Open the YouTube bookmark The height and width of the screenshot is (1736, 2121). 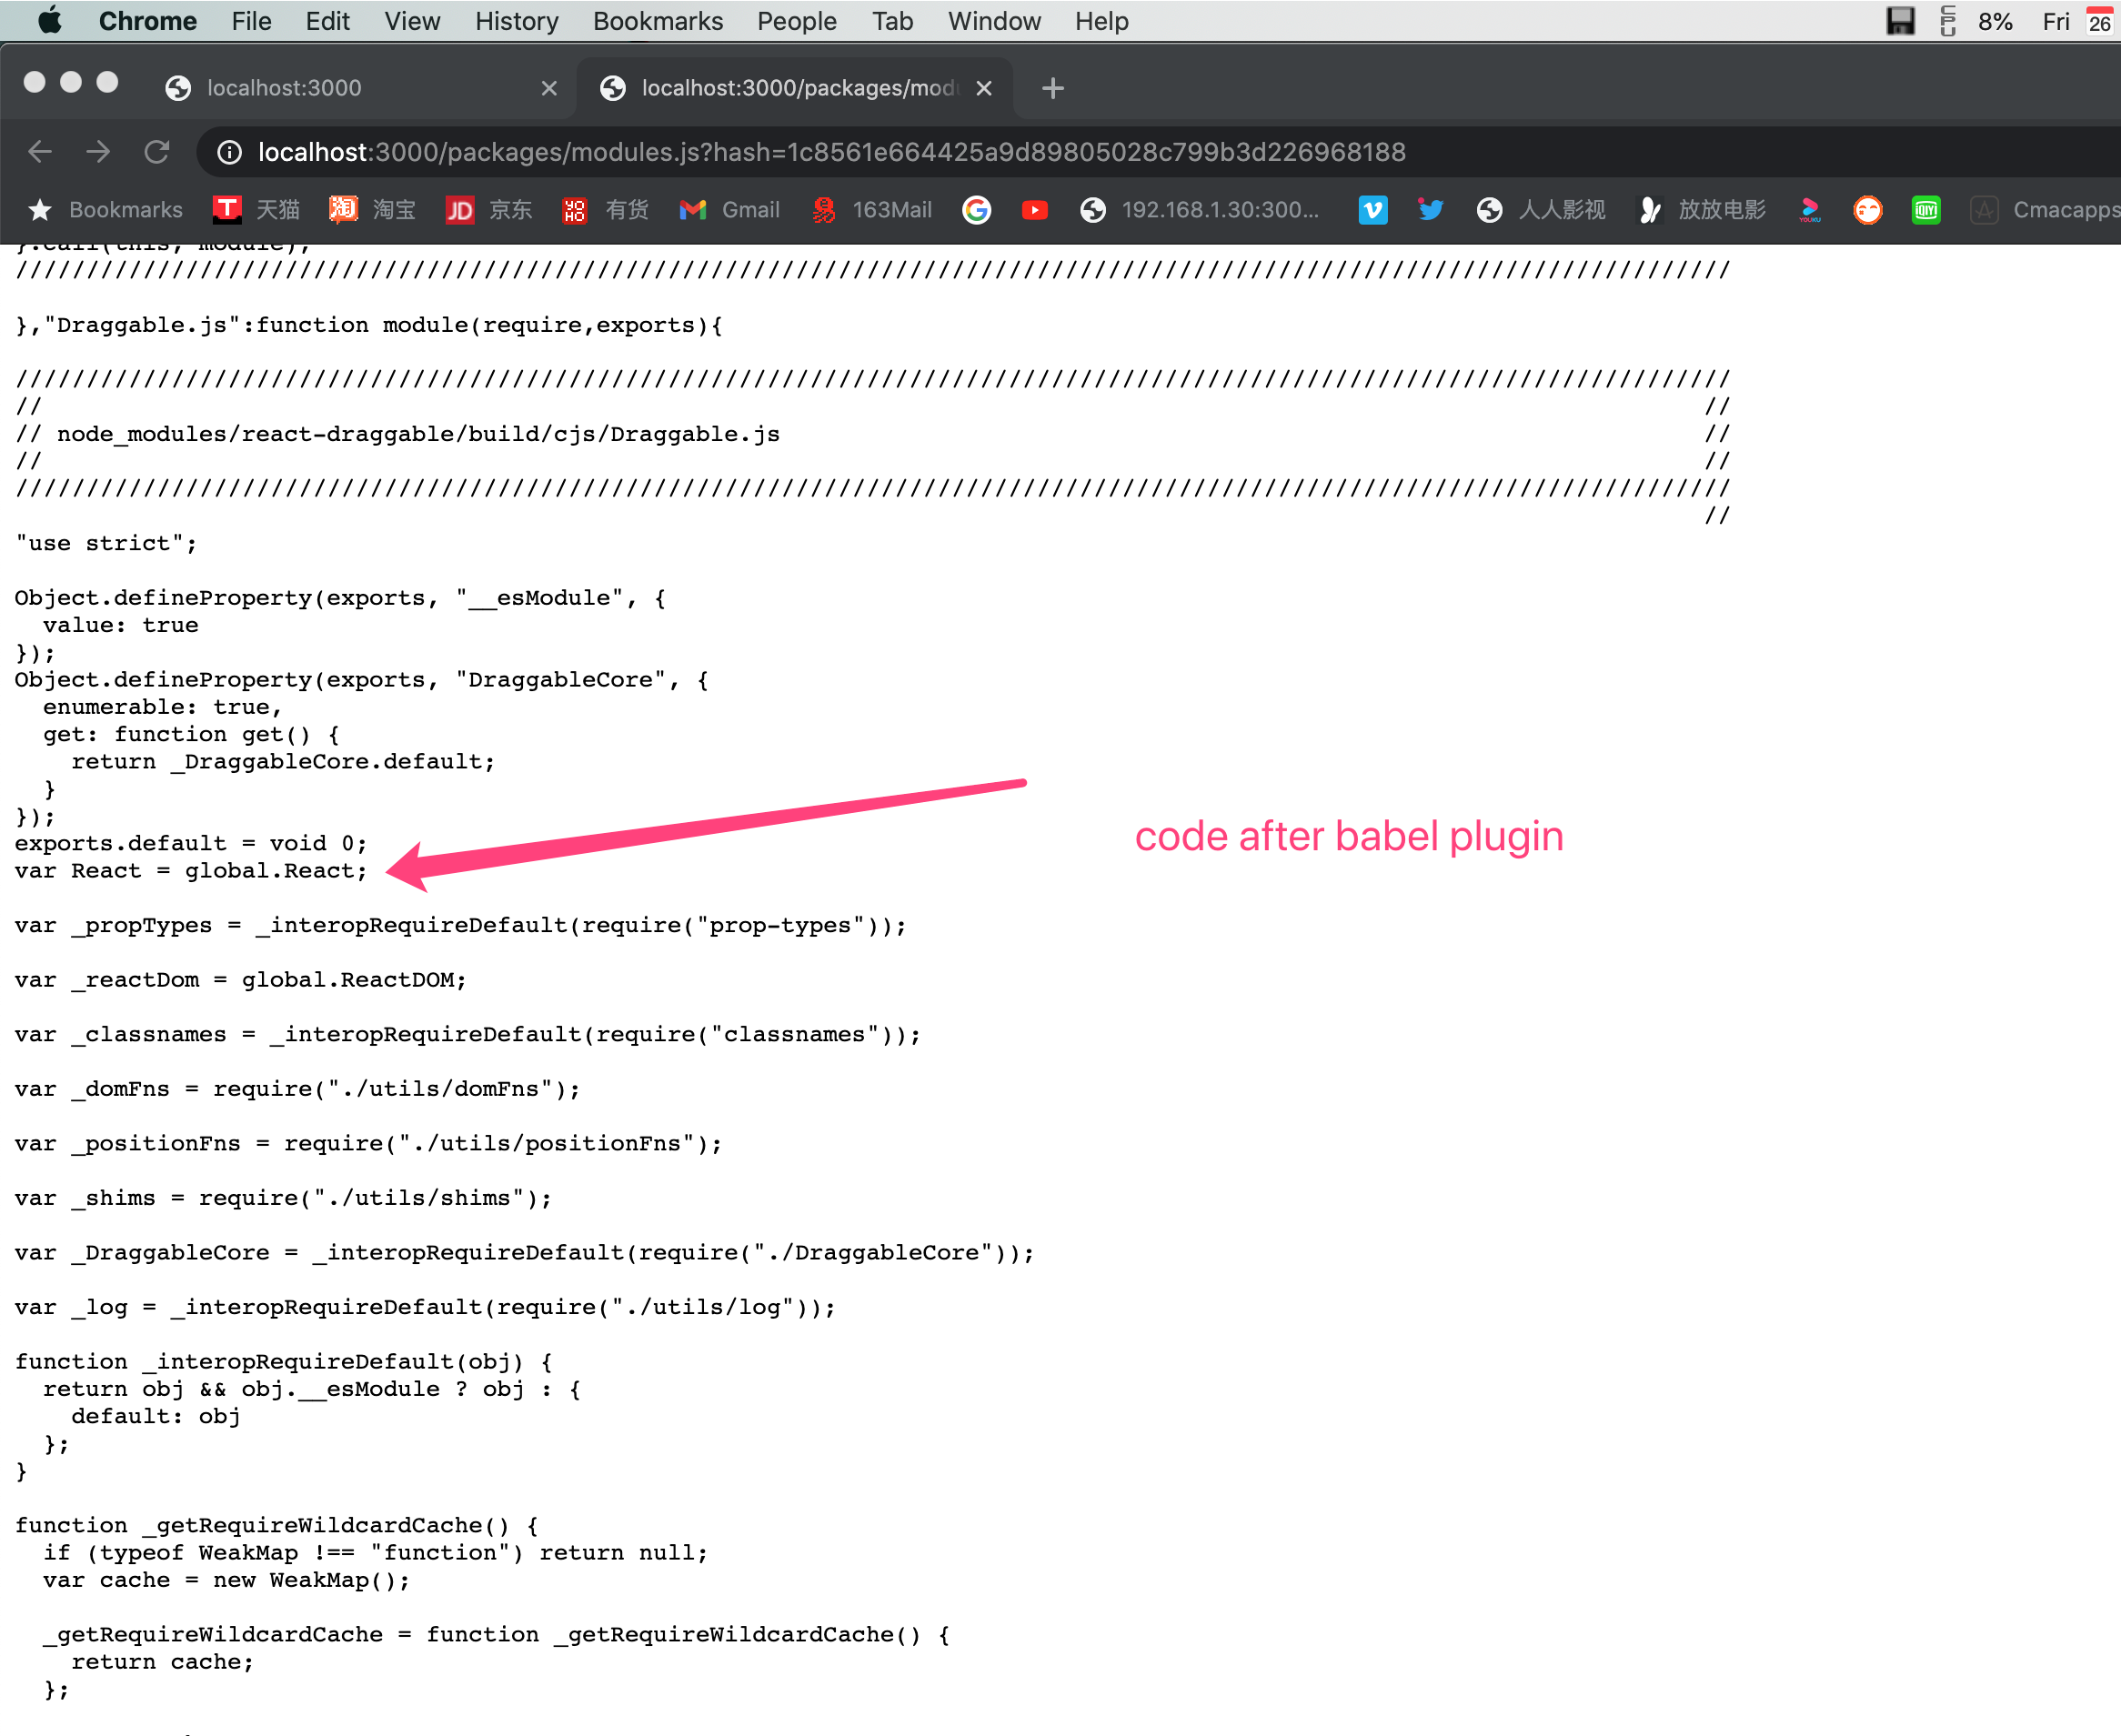coord(1035,210)
